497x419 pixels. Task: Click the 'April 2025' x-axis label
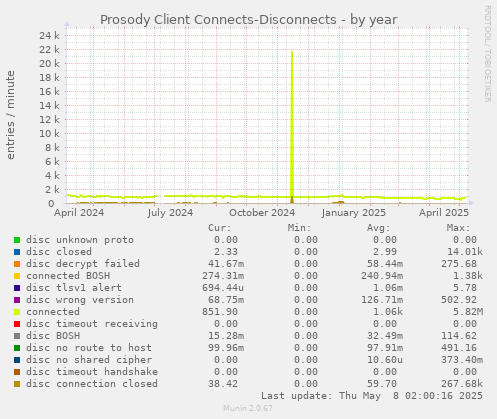click(444, 213)
